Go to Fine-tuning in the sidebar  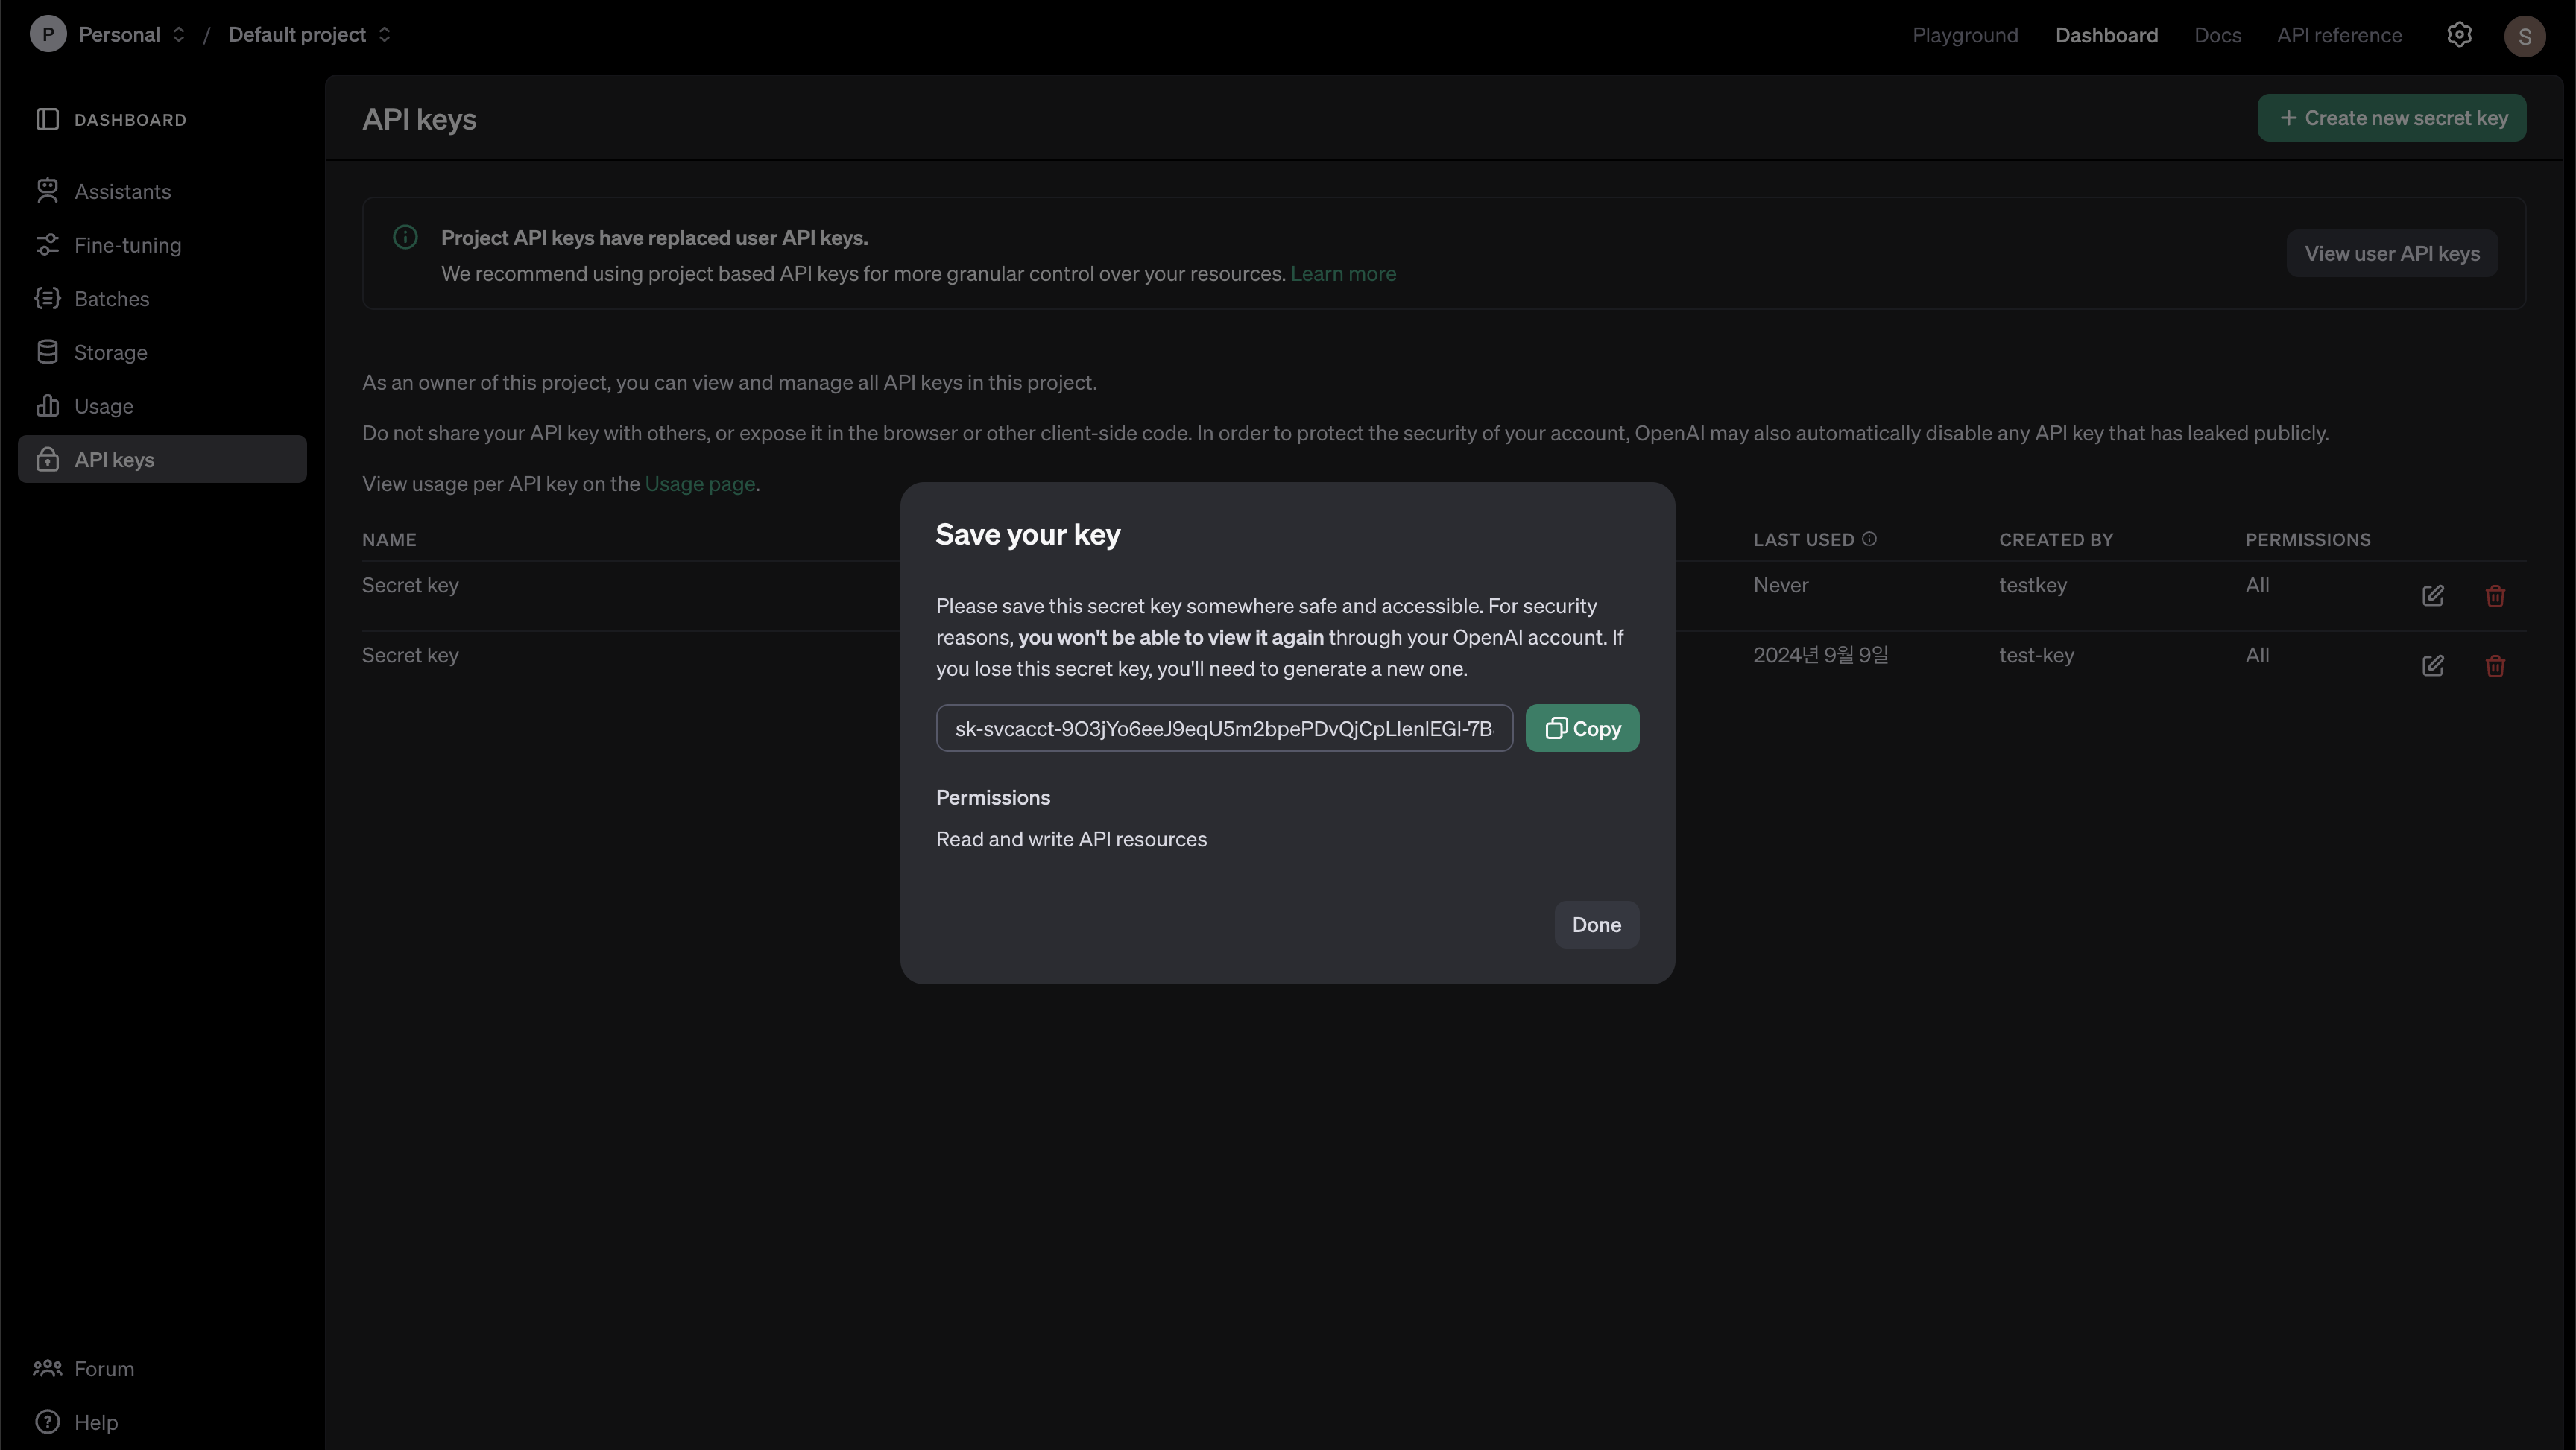point(127,245)
